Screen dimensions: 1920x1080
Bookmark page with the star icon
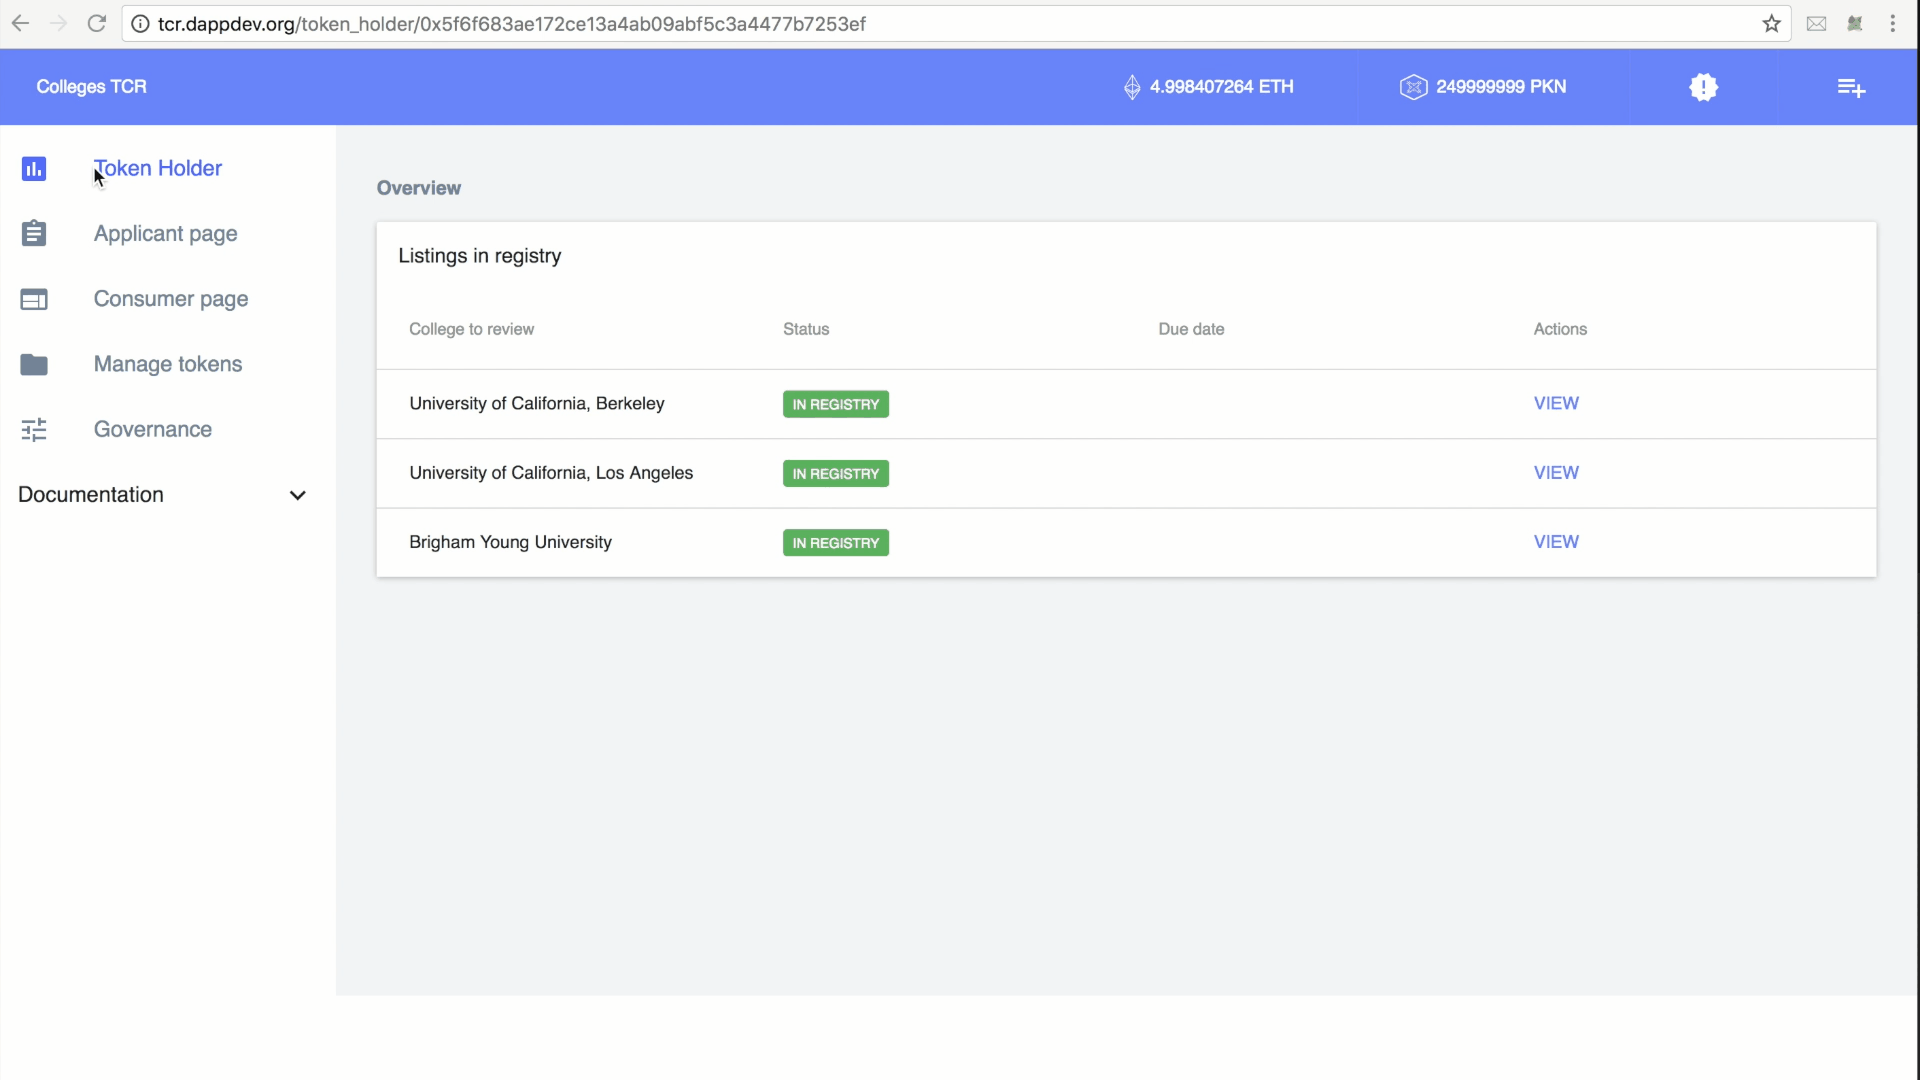coord(1772,23)
